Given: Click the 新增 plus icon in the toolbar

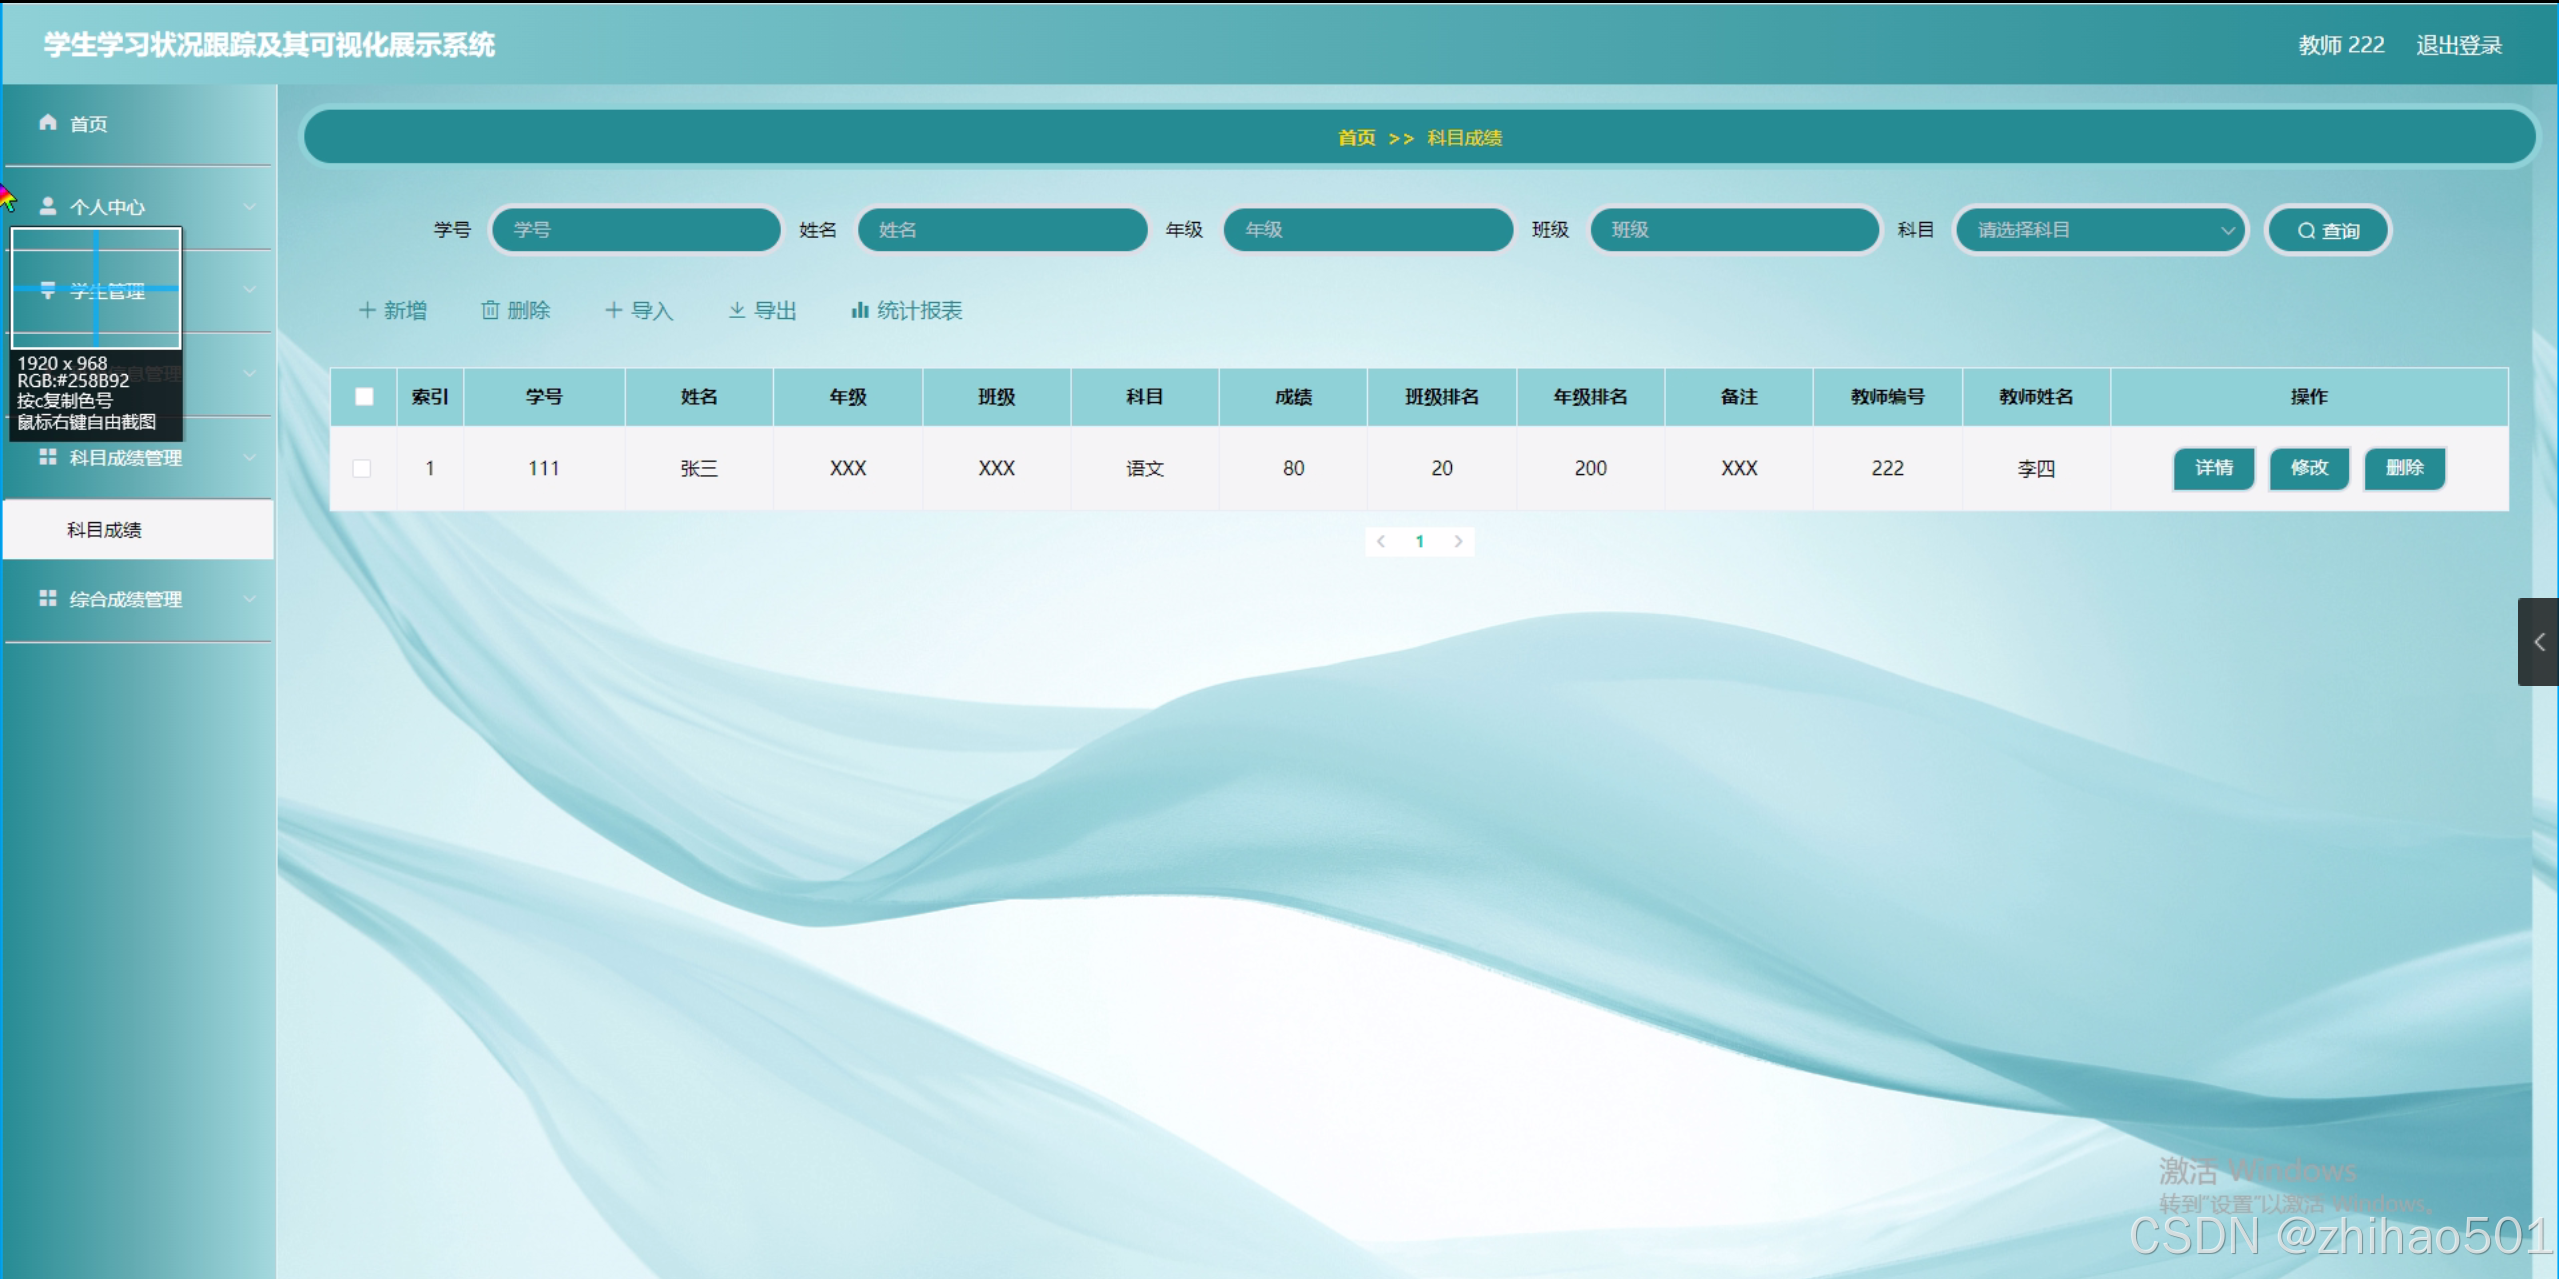Looking at the screenshot, I should pyautogui.click(x=367, y=310).
